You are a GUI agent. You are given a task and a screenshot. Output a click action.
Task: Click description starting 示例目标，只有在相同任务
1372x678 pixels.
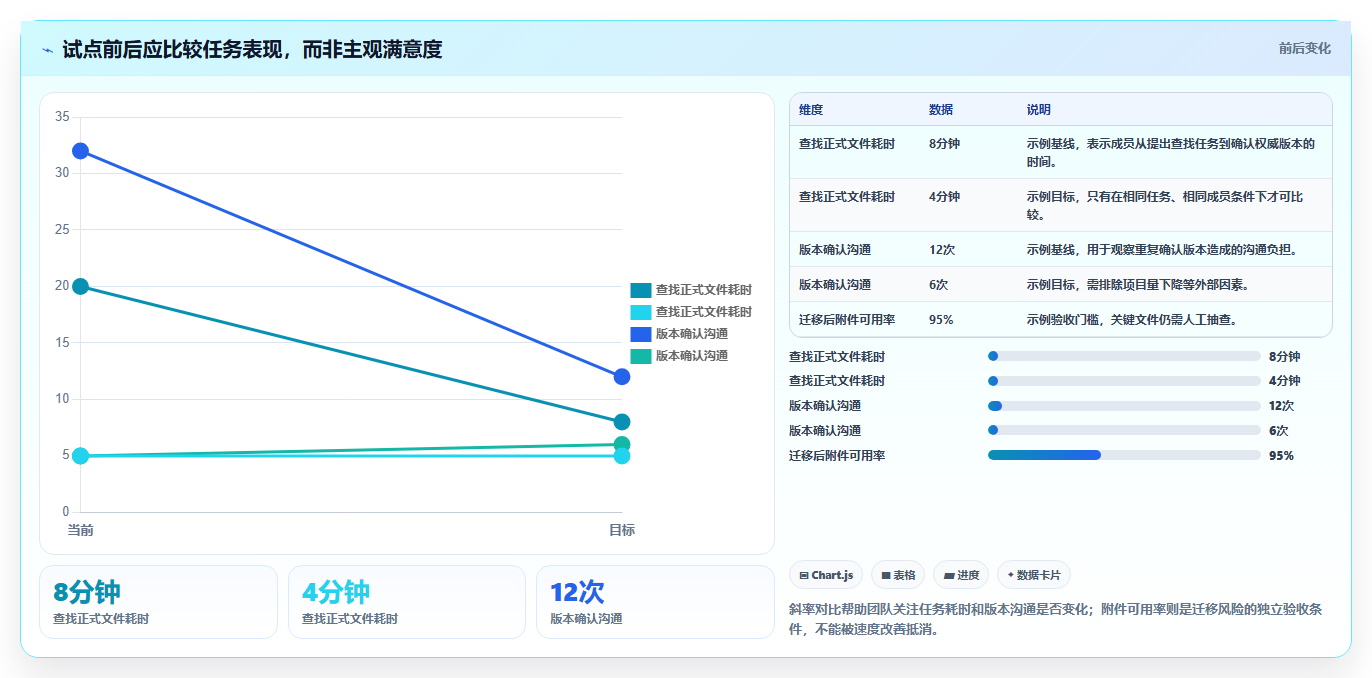(1165, 205)
